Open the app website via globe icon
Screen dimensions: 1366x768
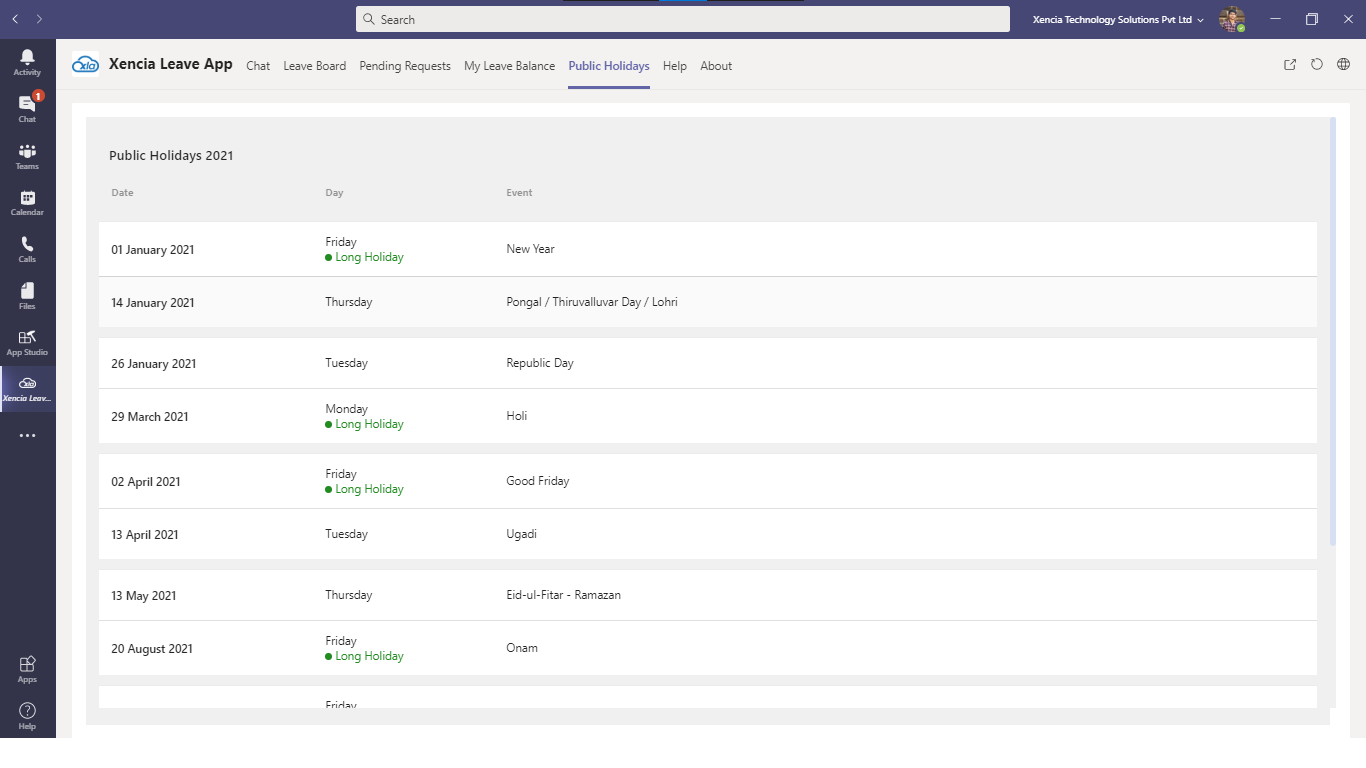[x=1344, y=64]
